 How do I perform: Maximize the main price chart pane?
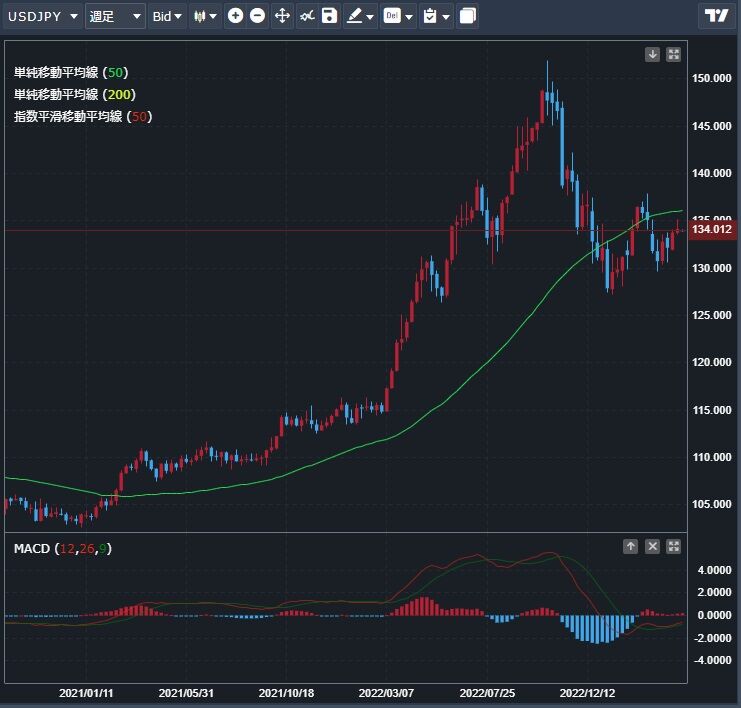coord(673,54)
